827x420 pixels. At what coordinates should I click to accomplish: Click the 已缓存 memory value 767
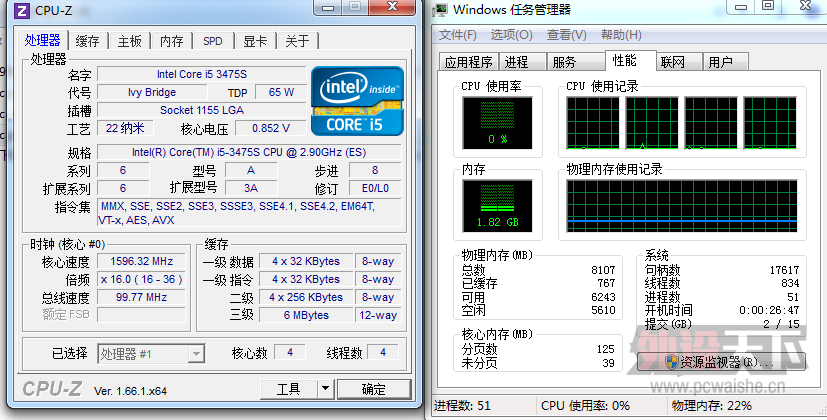(x=607, y=283)
